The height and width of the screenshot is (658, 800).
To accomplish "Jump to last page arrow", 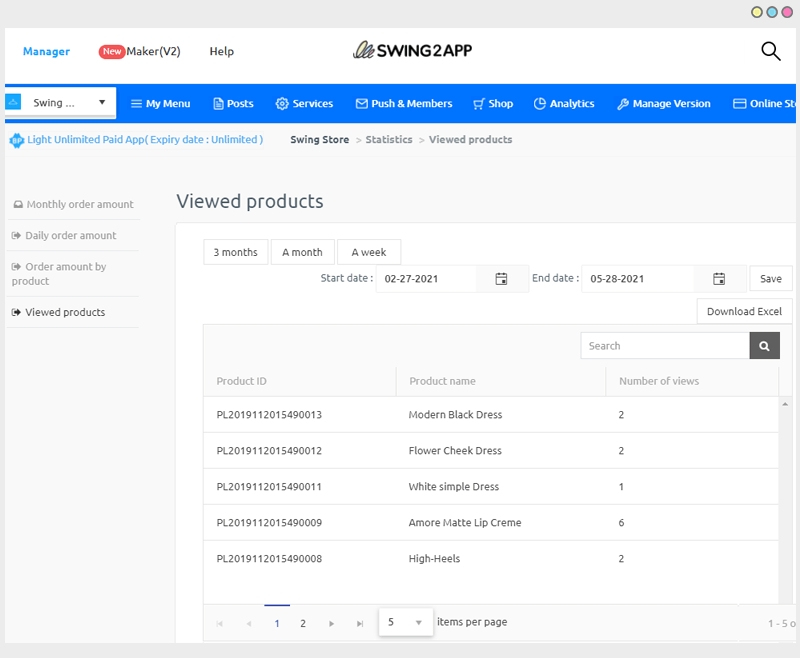I will pos(360,623).
